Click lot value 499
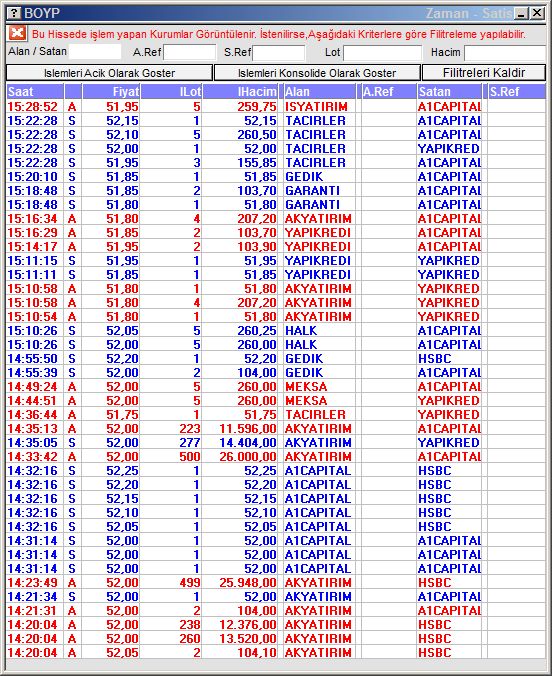Screen dimensions: 552x676 point(190,583)
